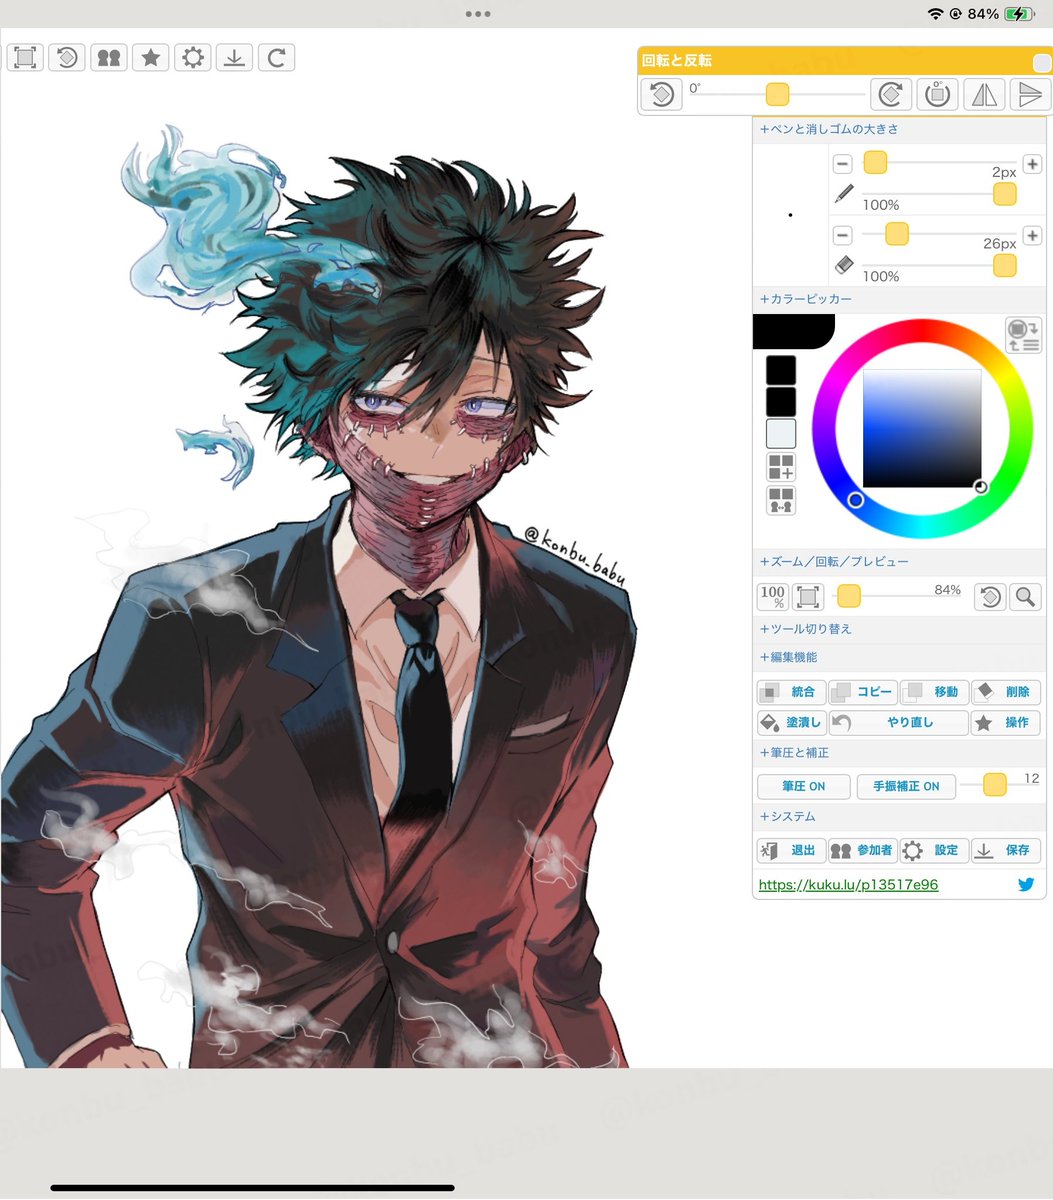Viewport: 1053px width, 1200px height.
Task: Set zoom to 100% button
Action: pyautogui.click(x=773, y=597)
